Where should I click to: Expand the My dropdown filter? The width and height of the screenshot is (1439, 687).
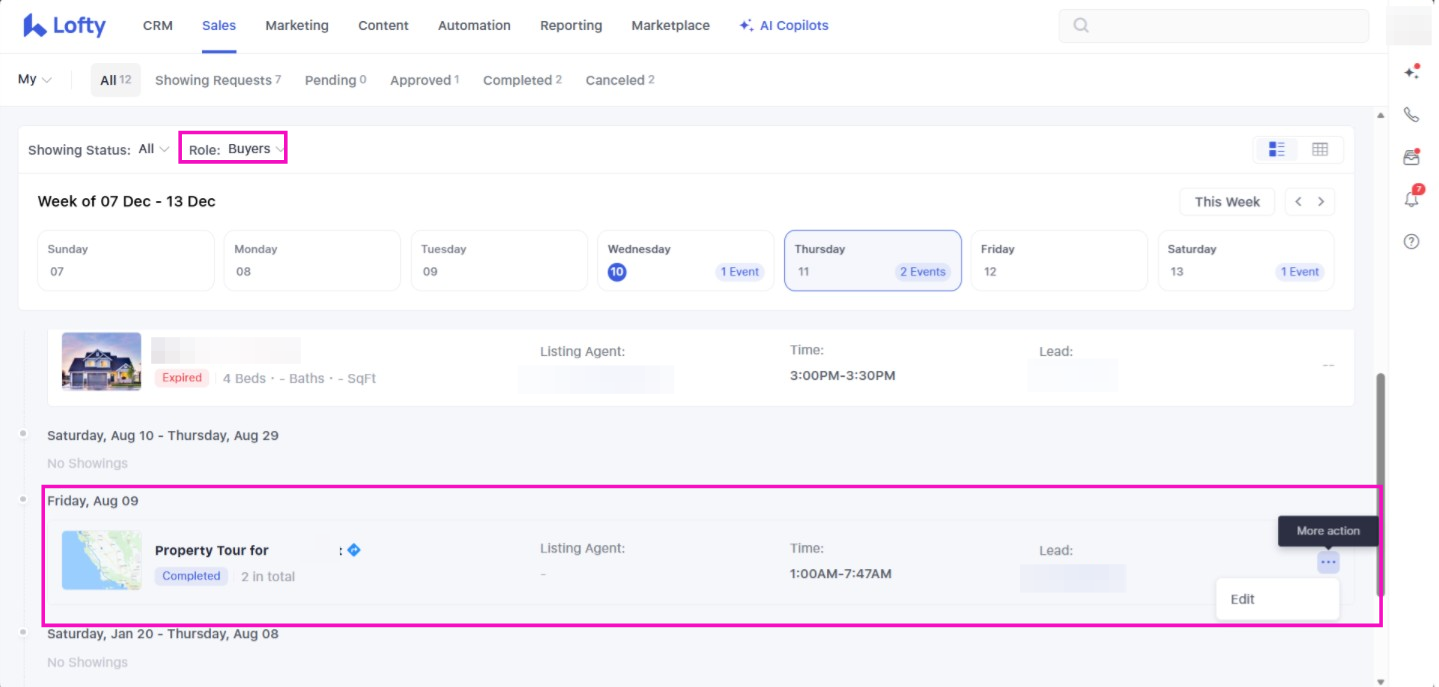[35, 80]
